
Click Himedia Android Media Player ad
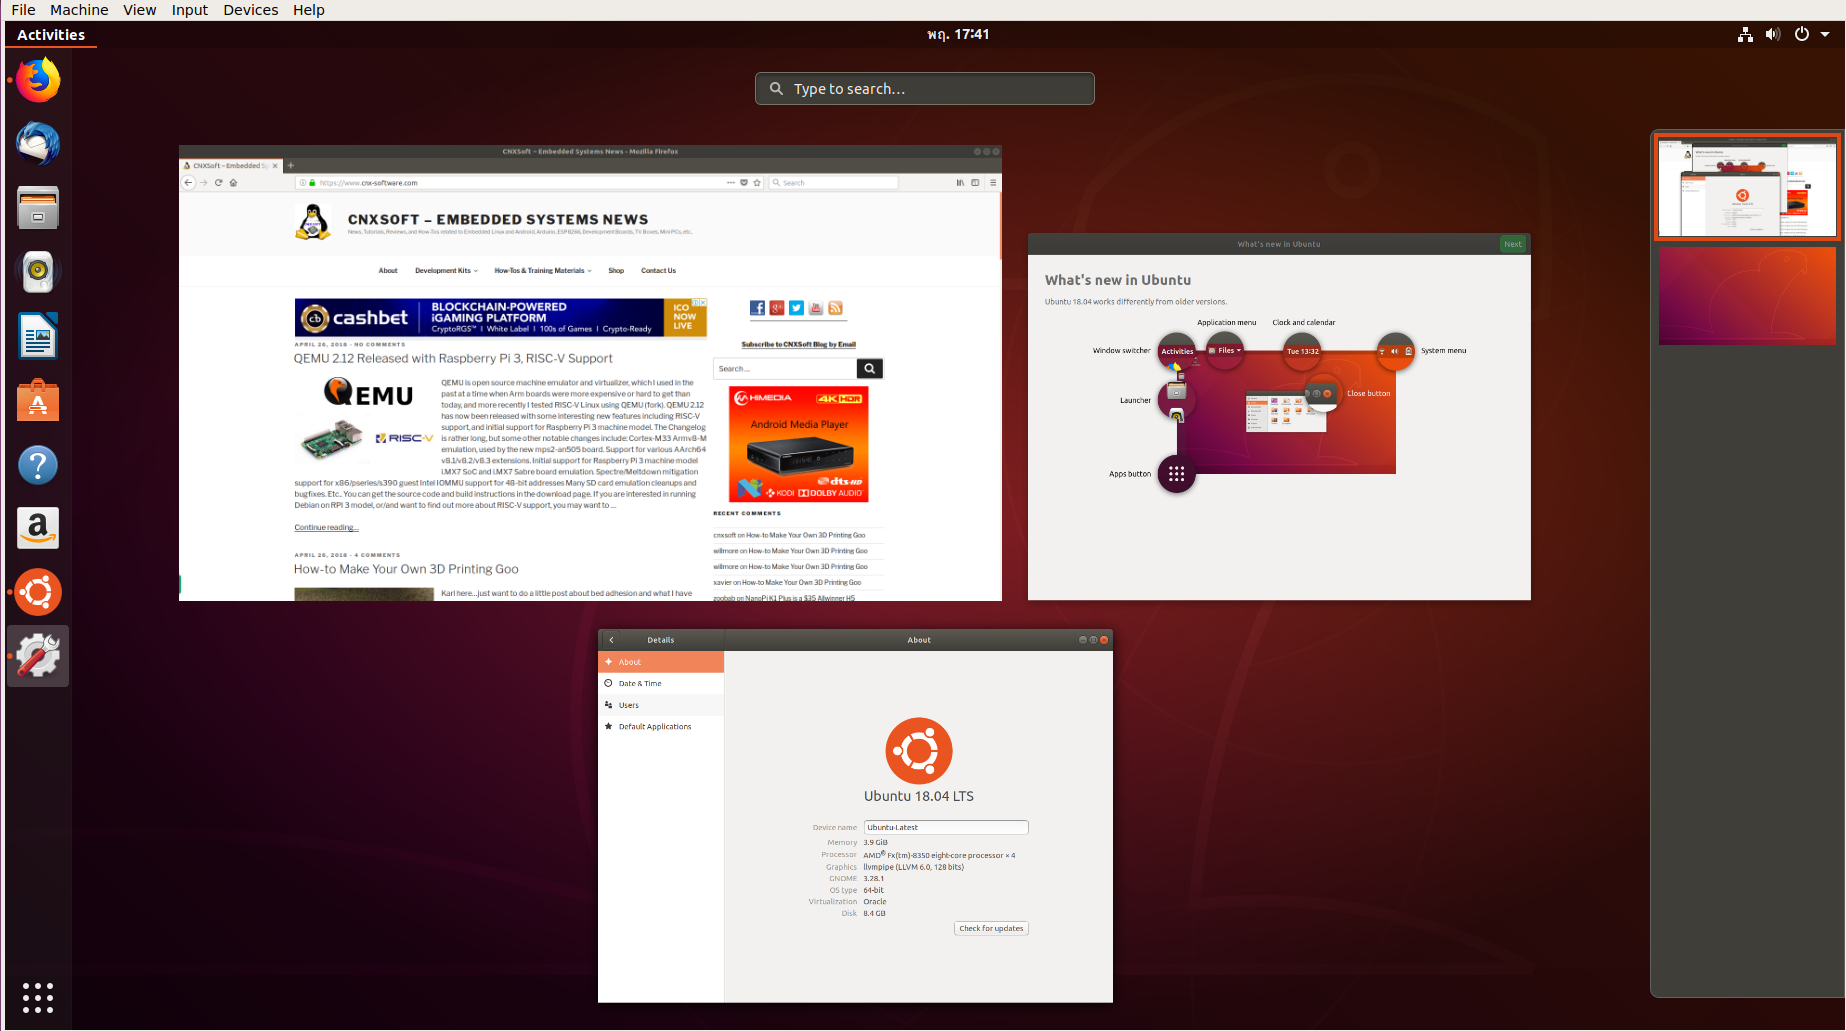[x=799, y=444]
